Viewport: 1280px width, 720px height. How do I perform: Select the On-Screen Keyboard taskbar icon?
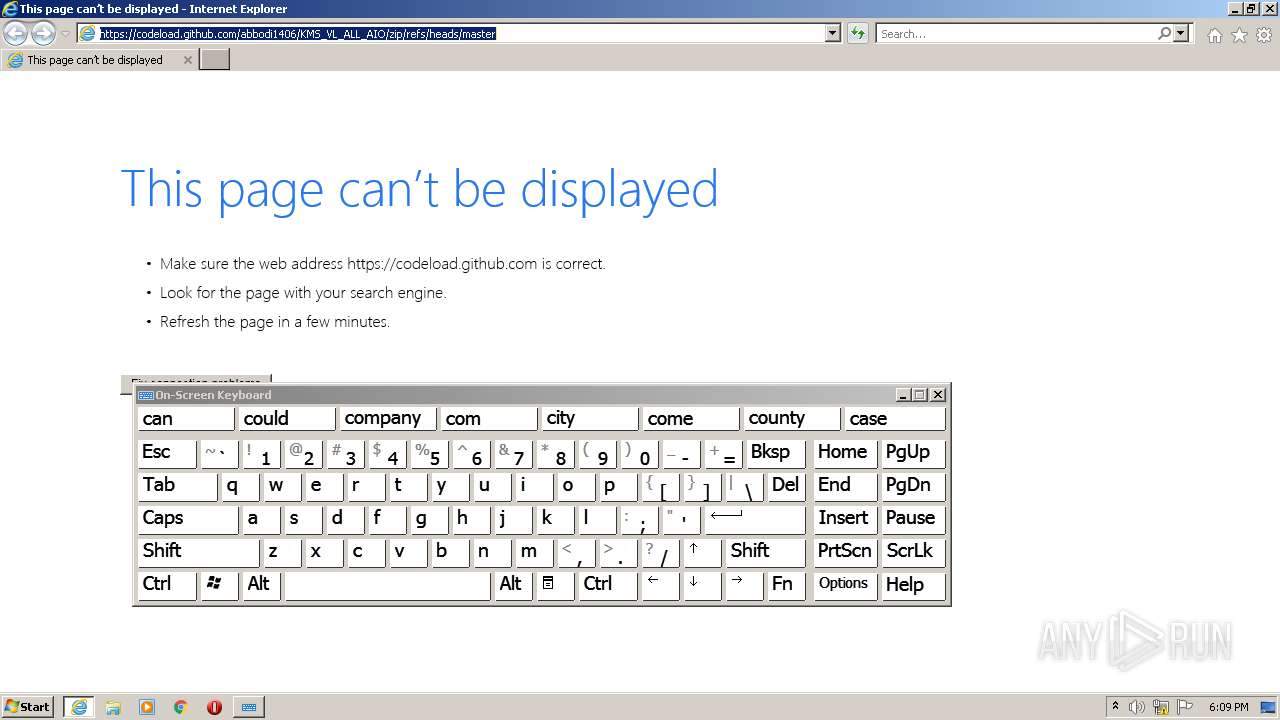(249, 707)
